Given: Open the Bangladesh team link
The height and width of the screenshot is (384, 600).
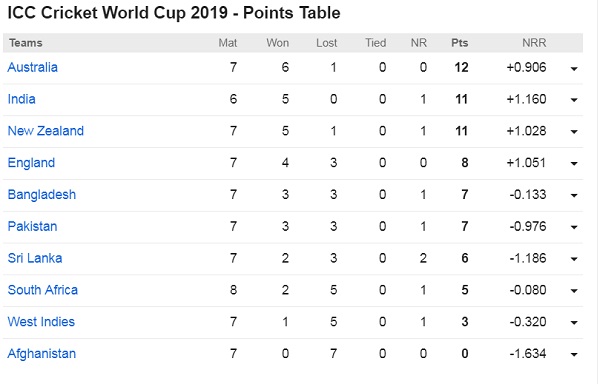Looking at the screenshot, I should 42,194.
